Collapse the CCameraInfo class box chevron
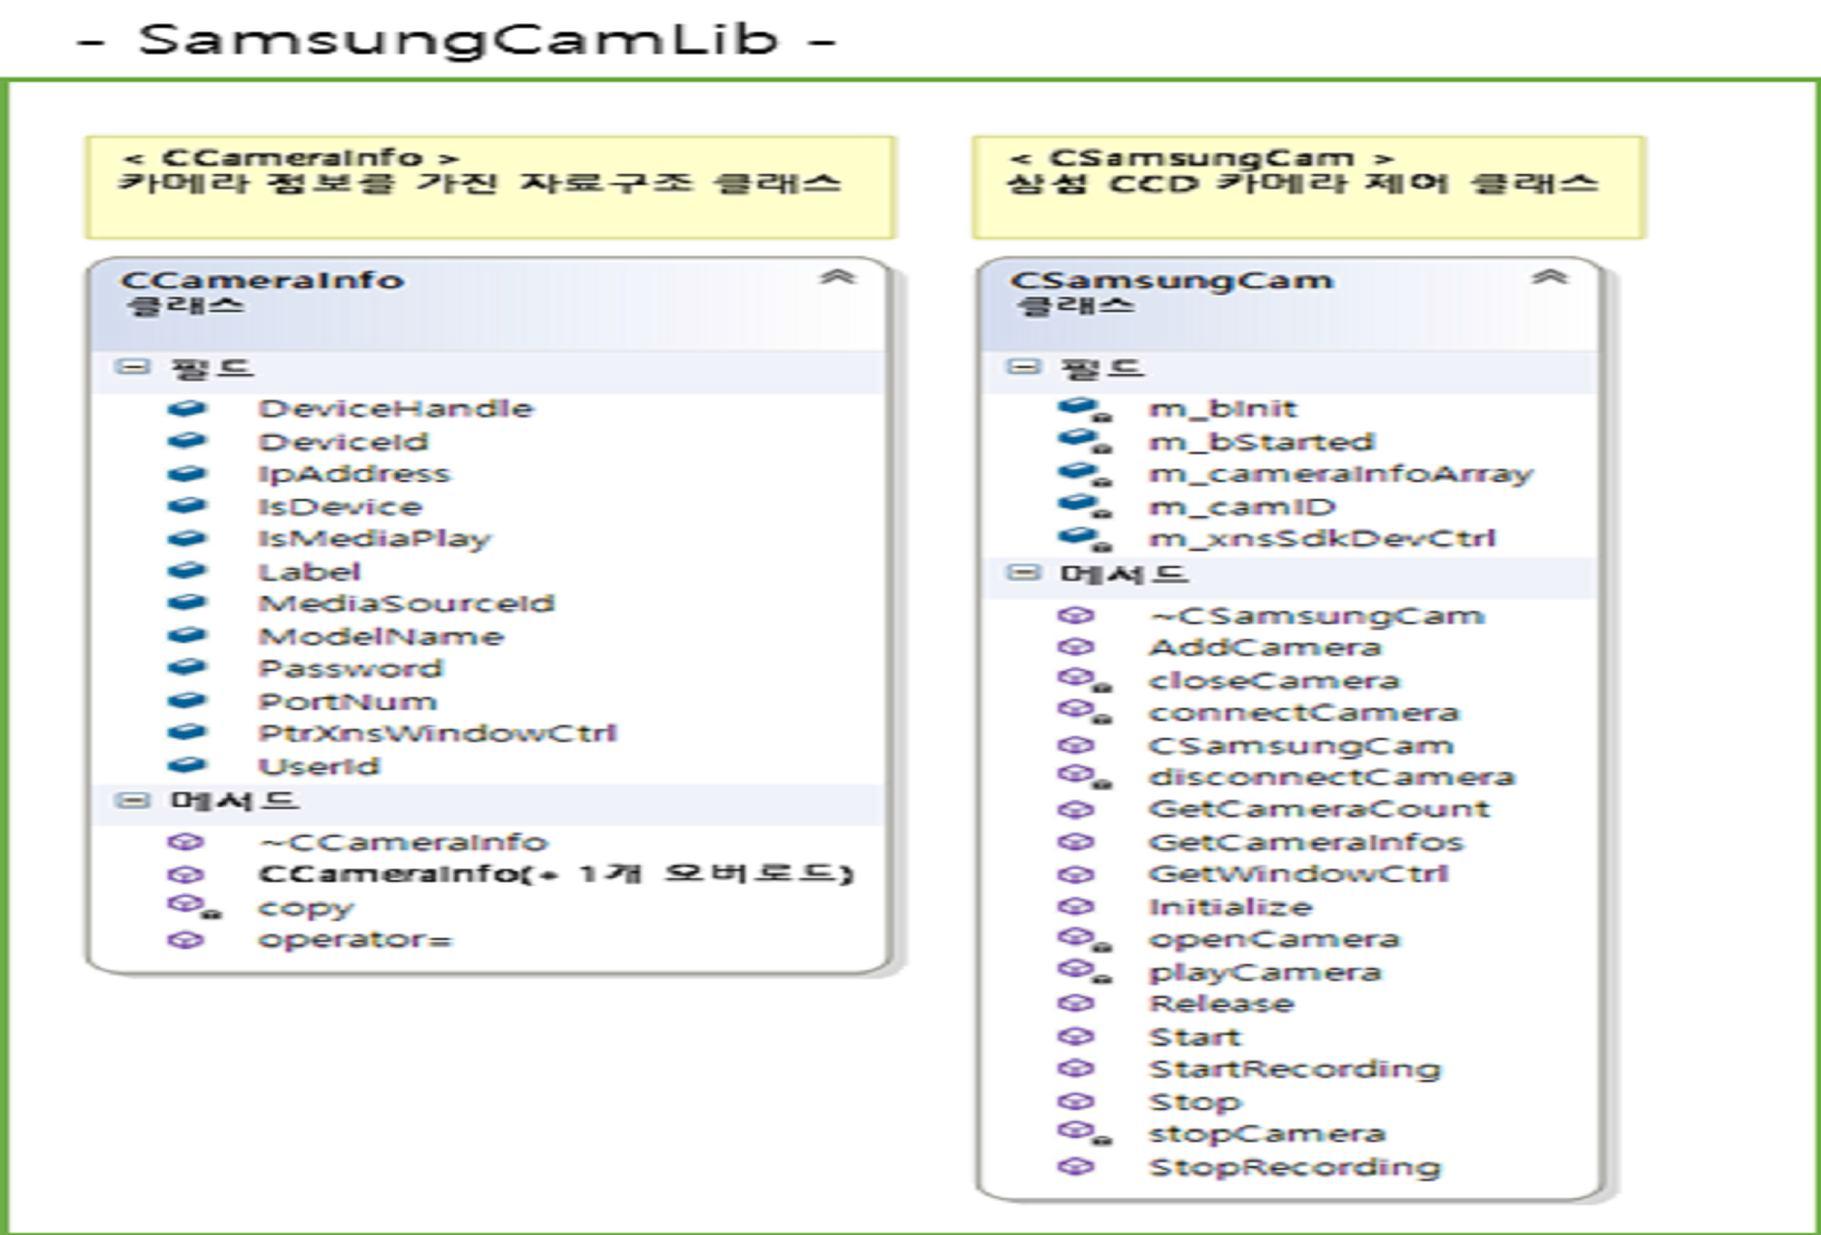This screenshot has width=1821, height=1235. pyautogui.click(x=838, y=277)
